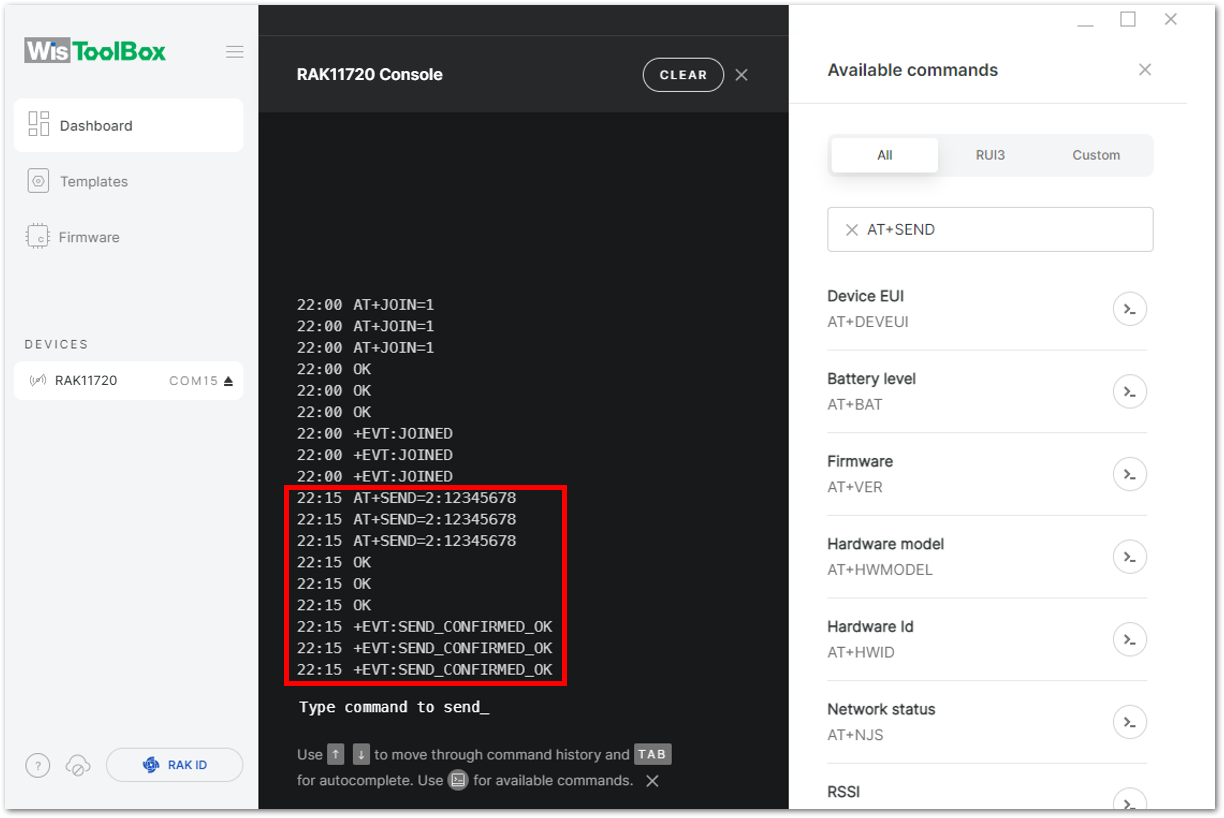Click the TAB autocomplete hint badge
Image resolution: width=1224 pixels, height=818 pixels.
(x=652, y=755)
